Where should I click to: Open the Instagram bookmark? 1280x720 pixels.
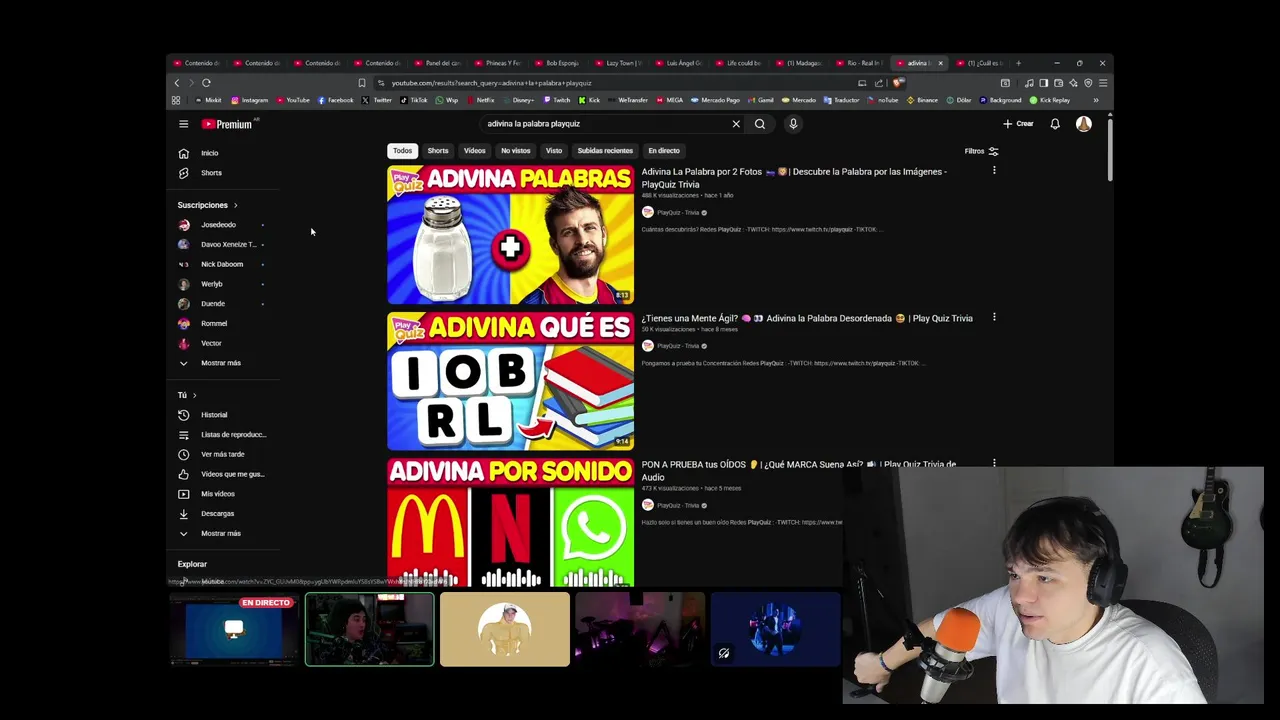coord(250,100)
